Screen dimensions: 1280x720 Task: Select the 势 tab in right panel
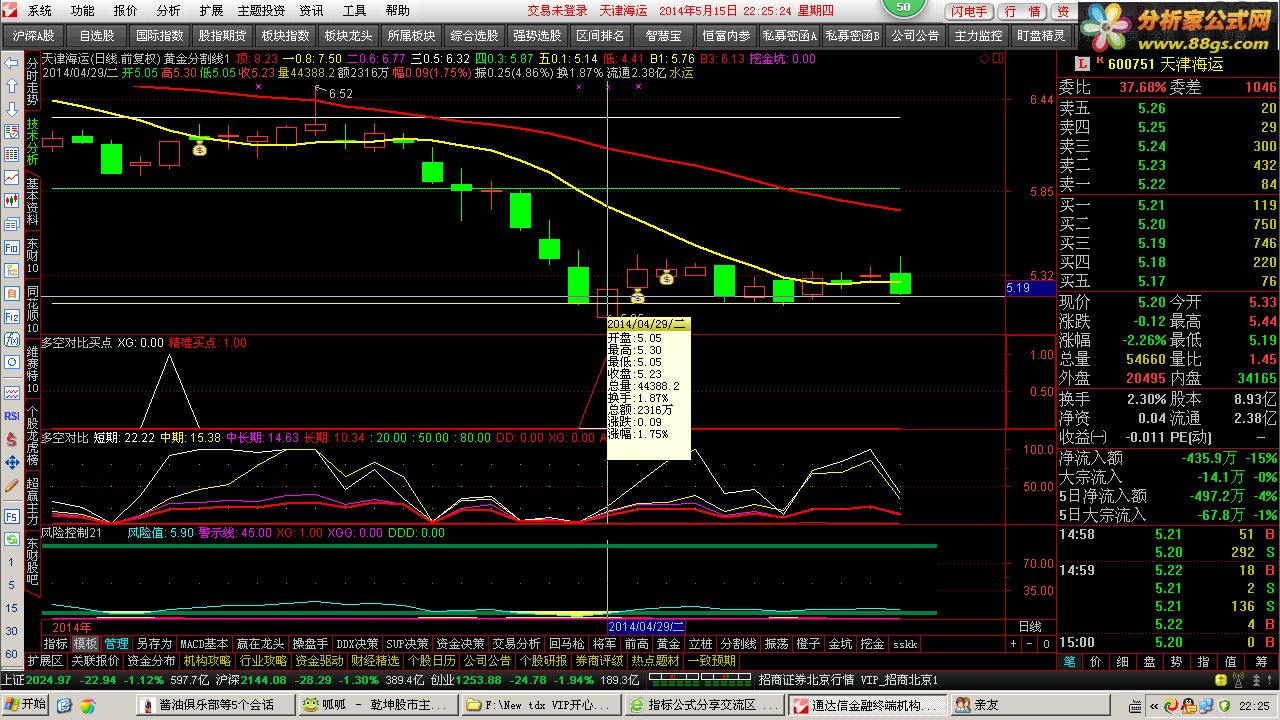[1176, 662]
